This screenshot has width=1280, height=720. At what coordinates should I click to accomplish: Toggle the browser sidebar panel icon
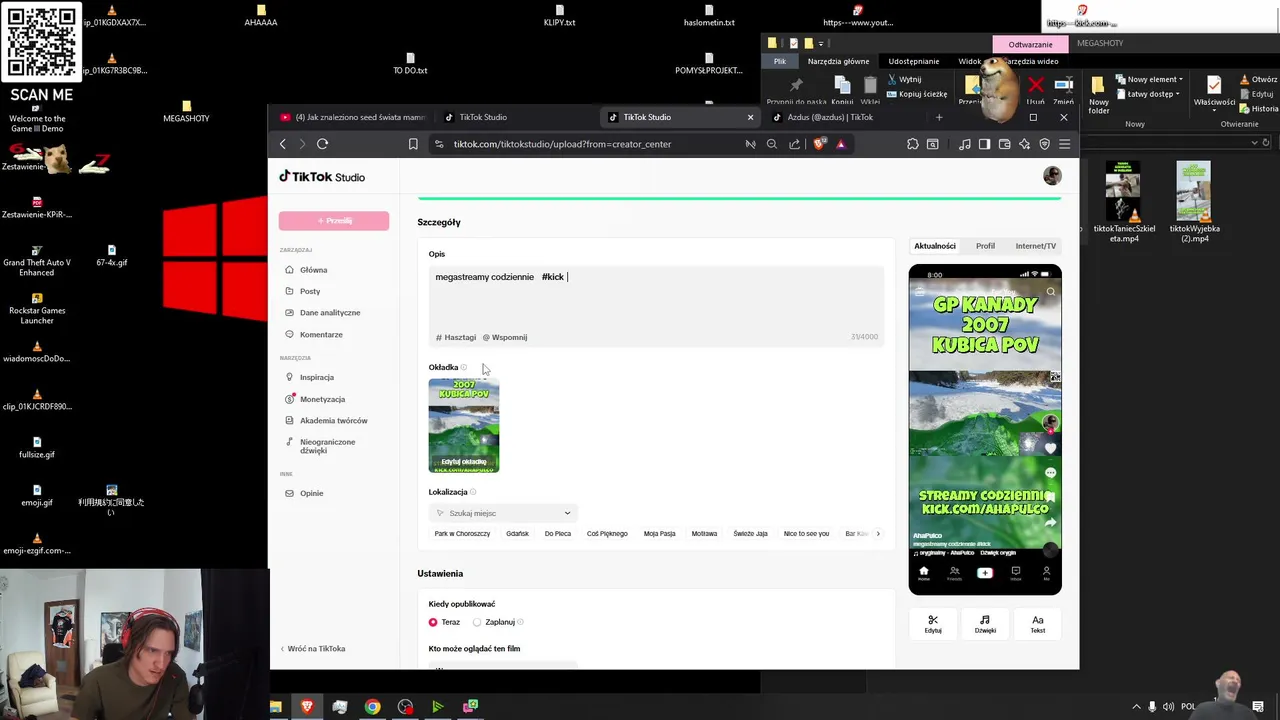pos(984,144)
